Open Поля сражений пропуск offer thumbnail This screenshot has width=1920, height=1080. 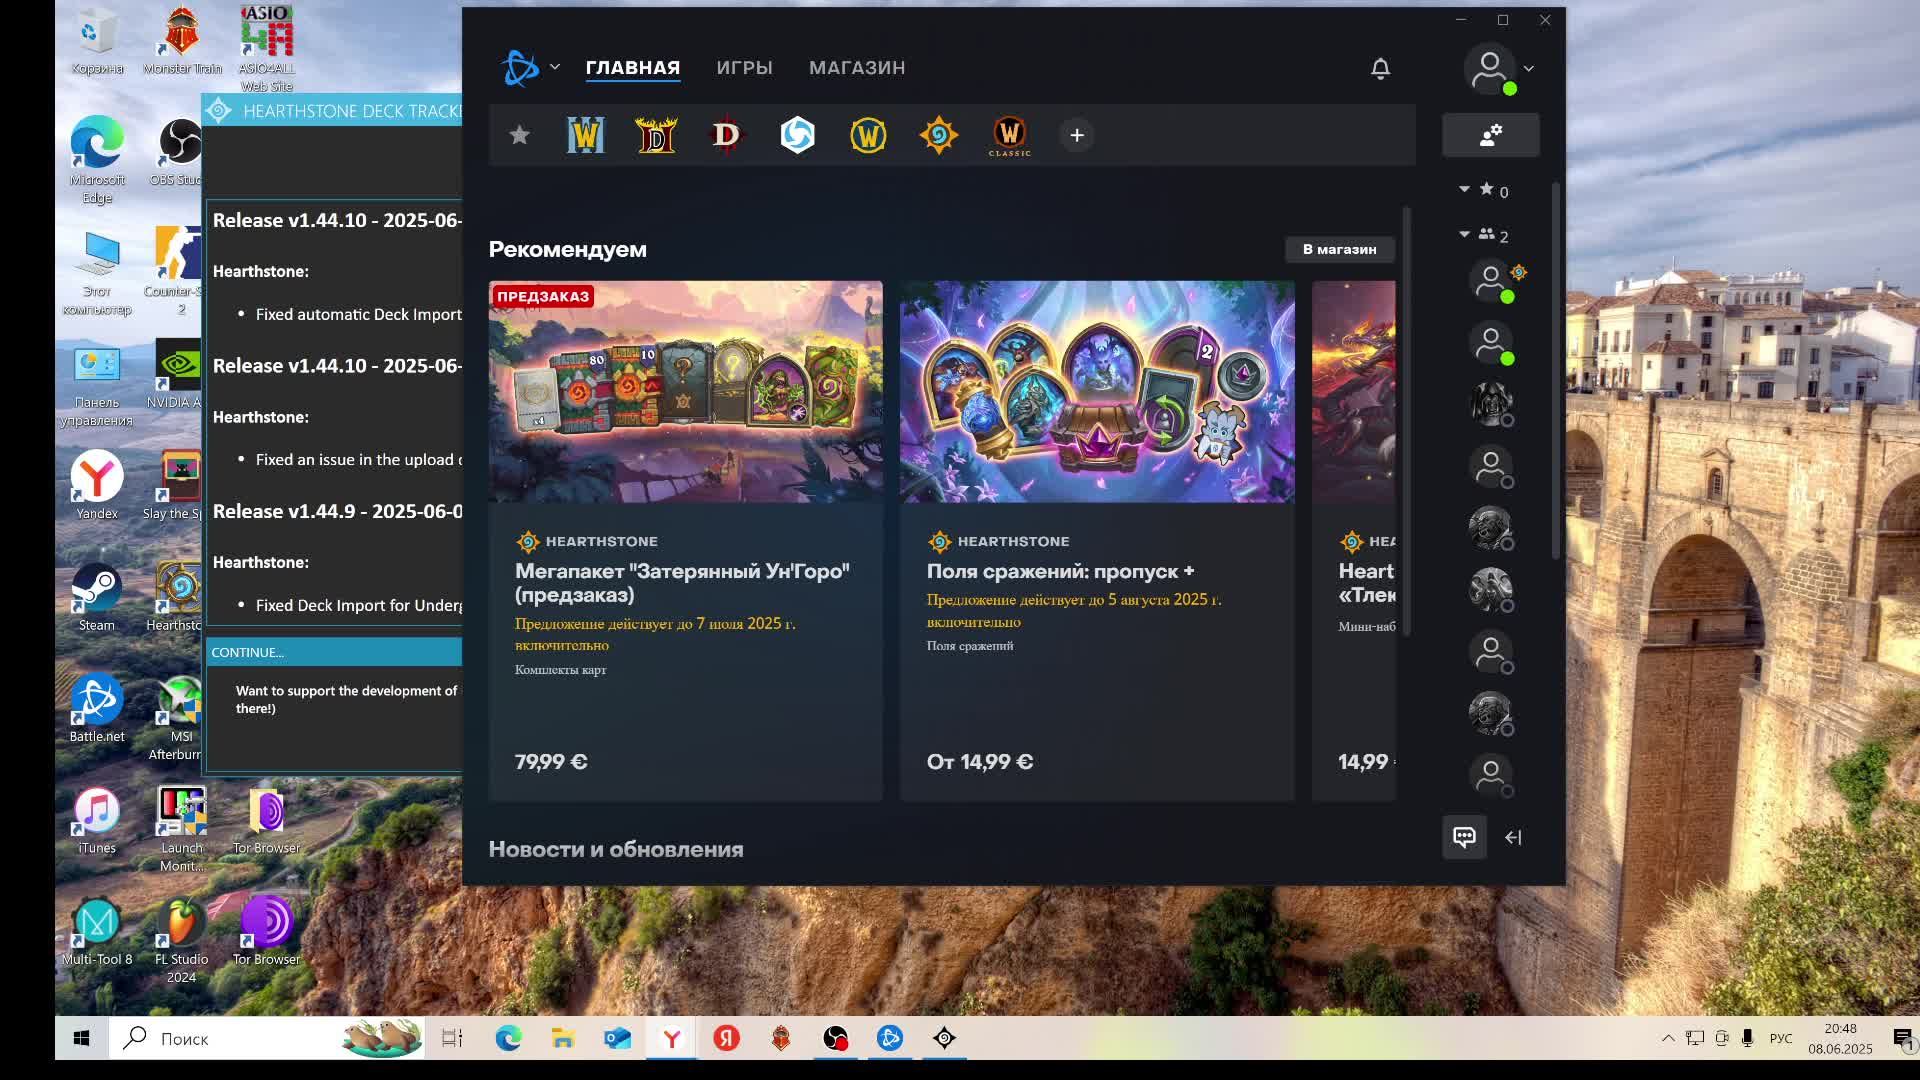point(1097,392)
